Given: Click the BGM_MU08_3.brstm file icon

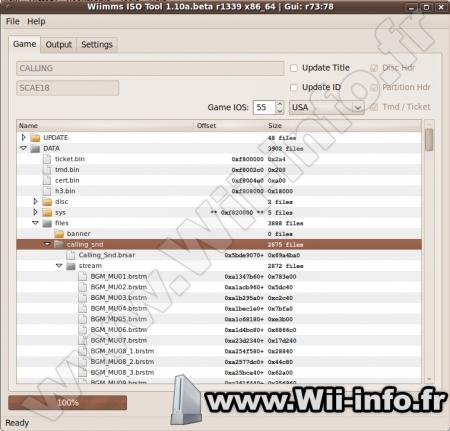Looking at the screenshot, I should coord(83,372).
